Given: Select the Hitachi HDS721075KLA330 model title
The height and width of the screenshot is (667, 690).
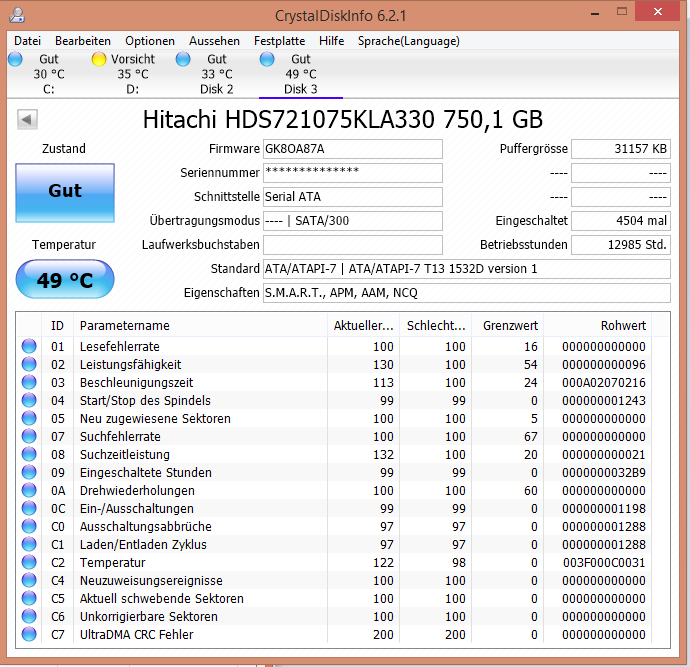Looking at the screenshot, I should (x=343, y=120).
